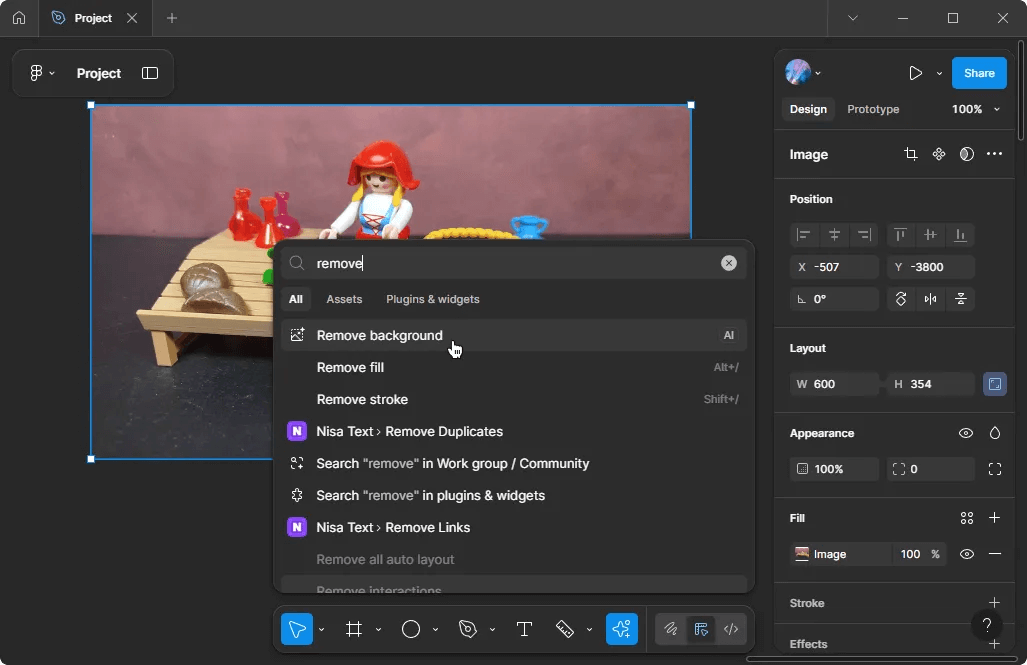Run Nisa Text Remove Links plugin

(x=514, y=527)
